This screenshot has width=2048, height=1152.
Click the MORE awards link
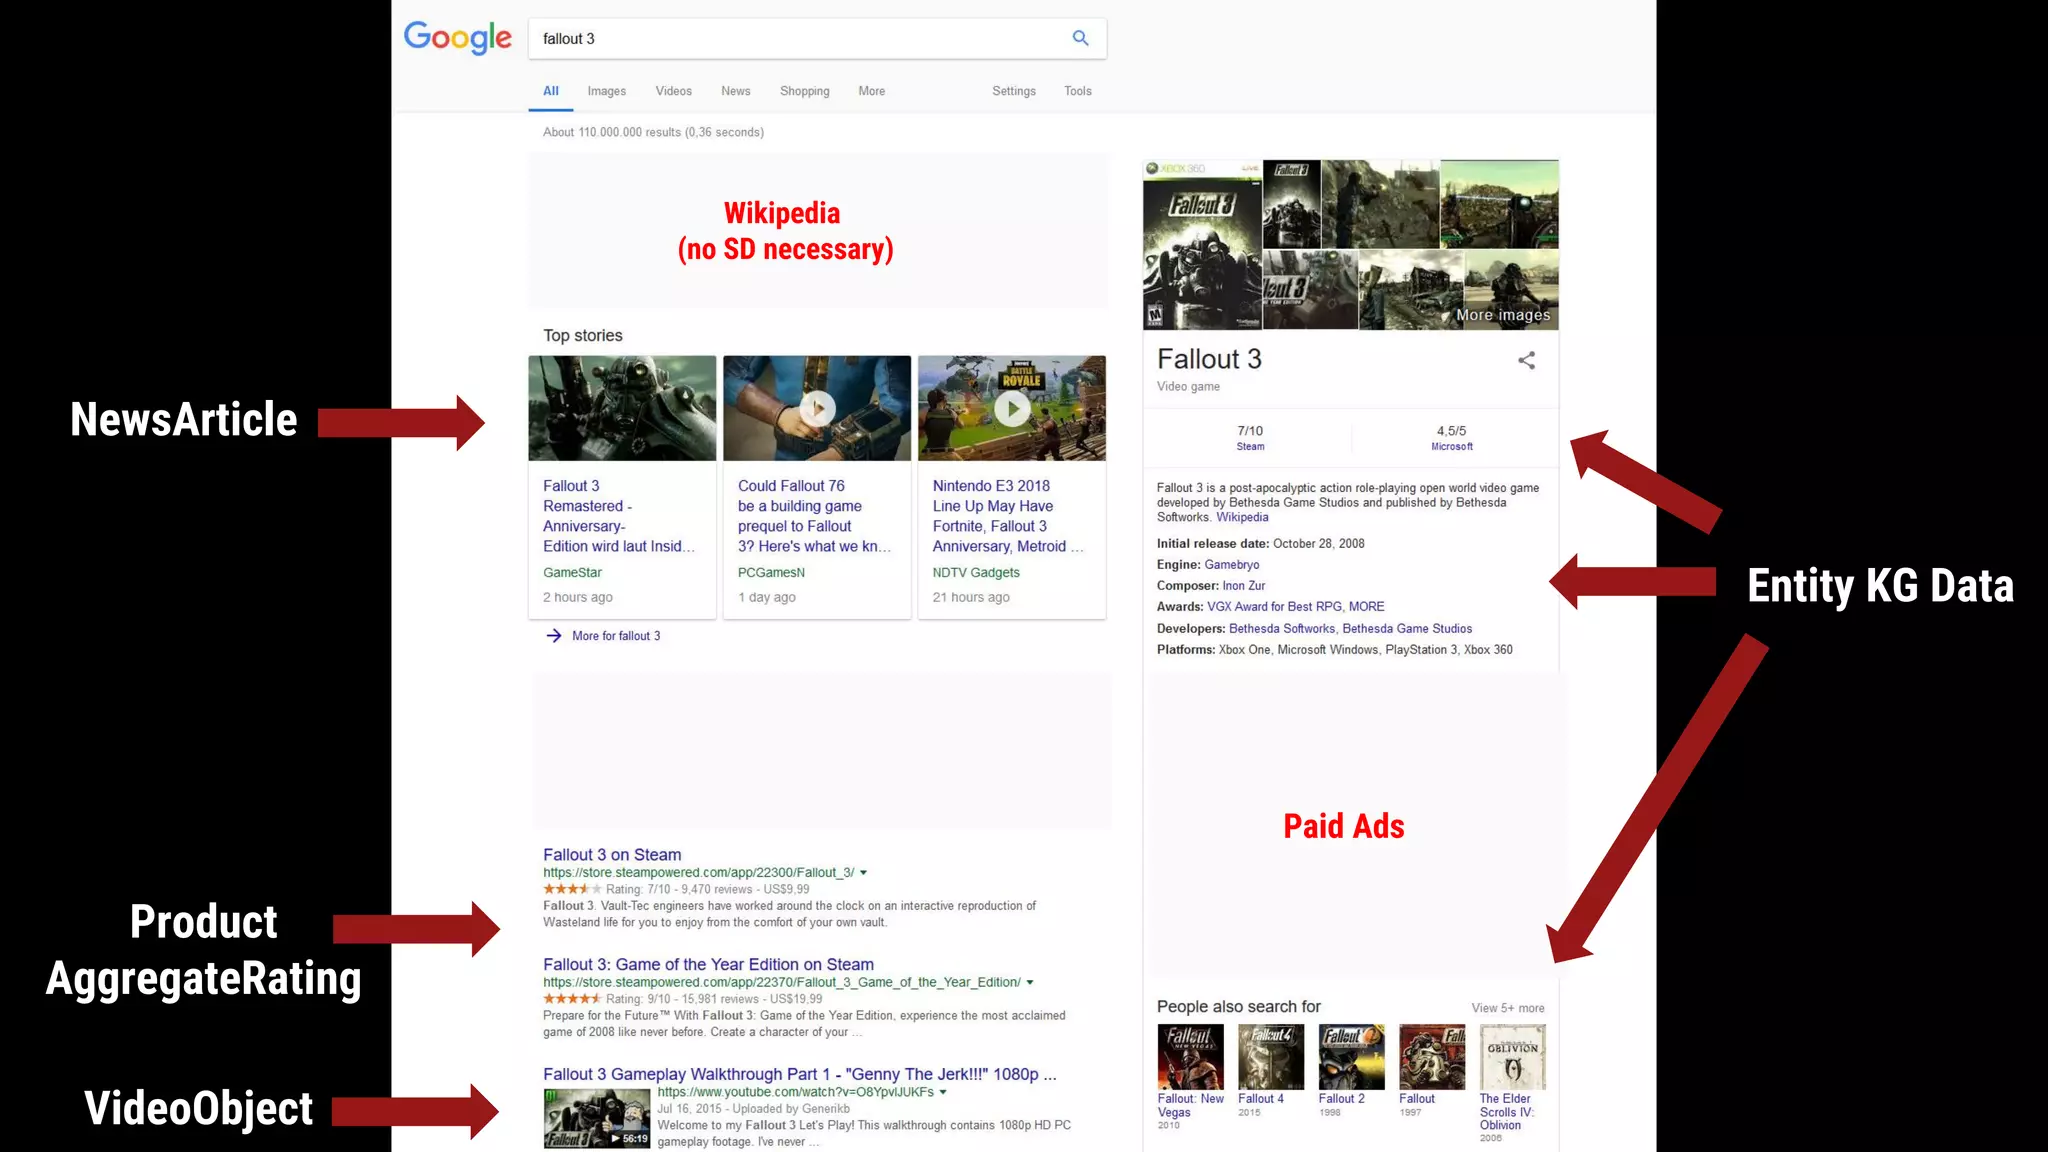[1366, 607]
